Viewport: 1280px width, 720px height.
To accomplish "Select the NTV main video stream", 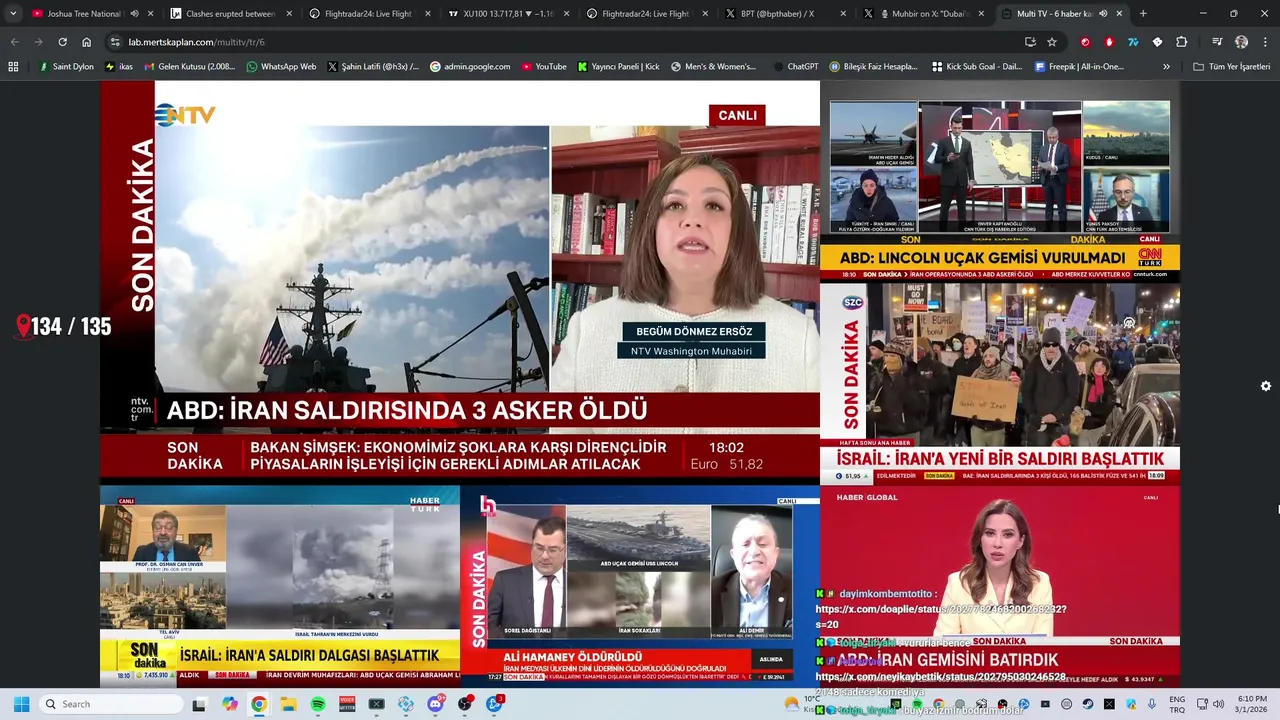I will point(460,281).
